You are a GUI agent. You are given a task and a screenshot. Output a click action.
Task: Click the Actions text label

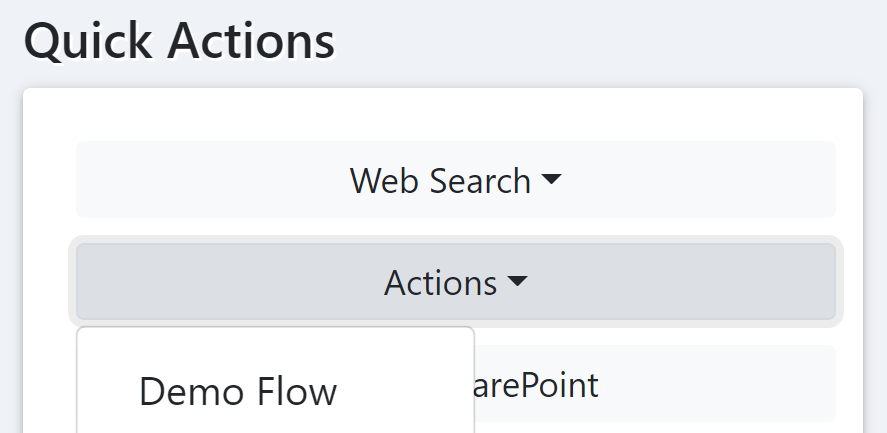click(x=440, y=283)
